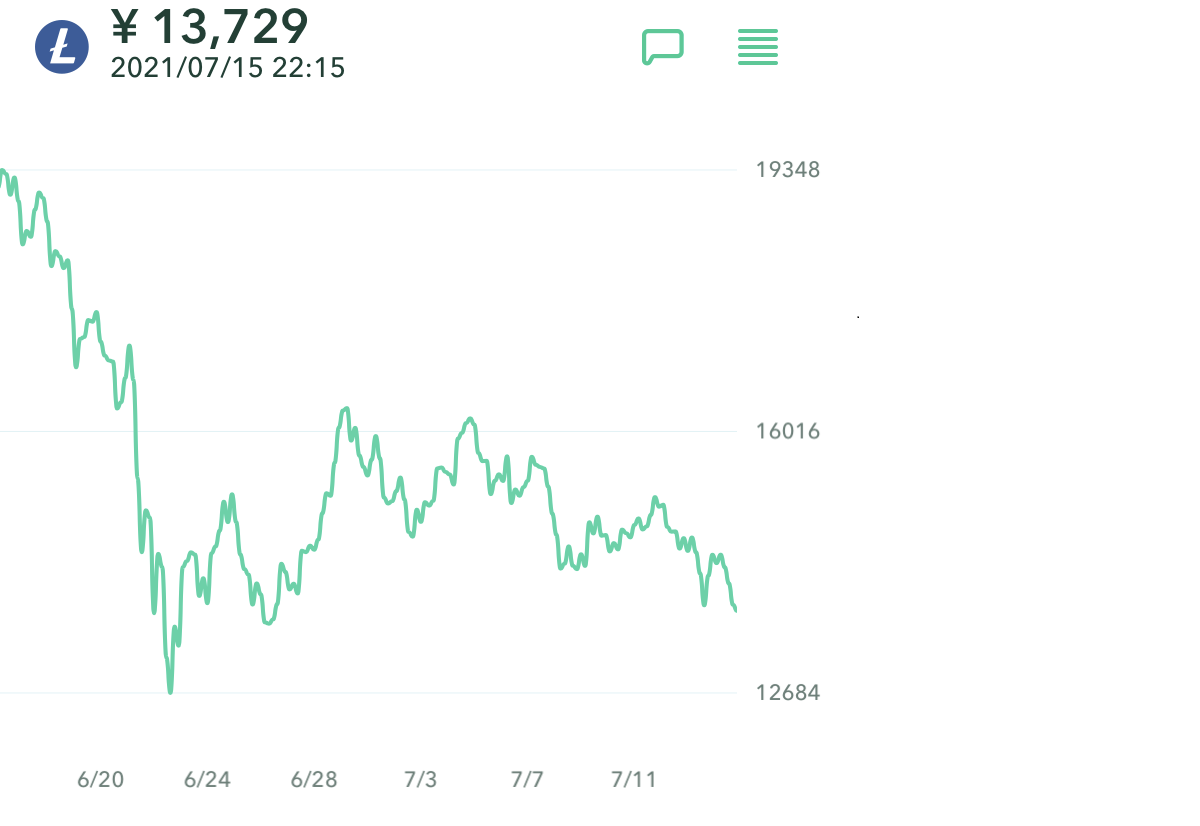Open the green list lines menu icon
The image size is (1200, 826).
tap(758, 47)
